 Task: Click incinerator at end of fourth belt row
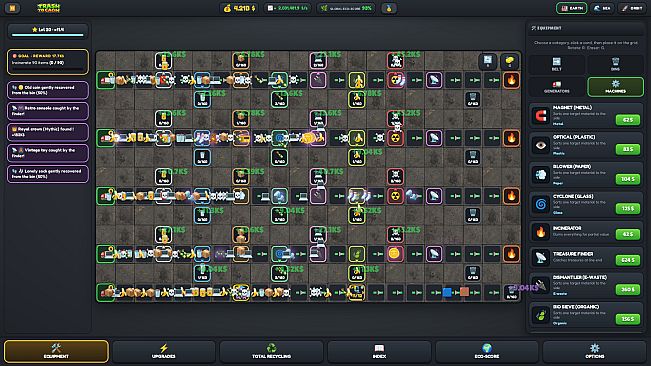pos(512,254)
